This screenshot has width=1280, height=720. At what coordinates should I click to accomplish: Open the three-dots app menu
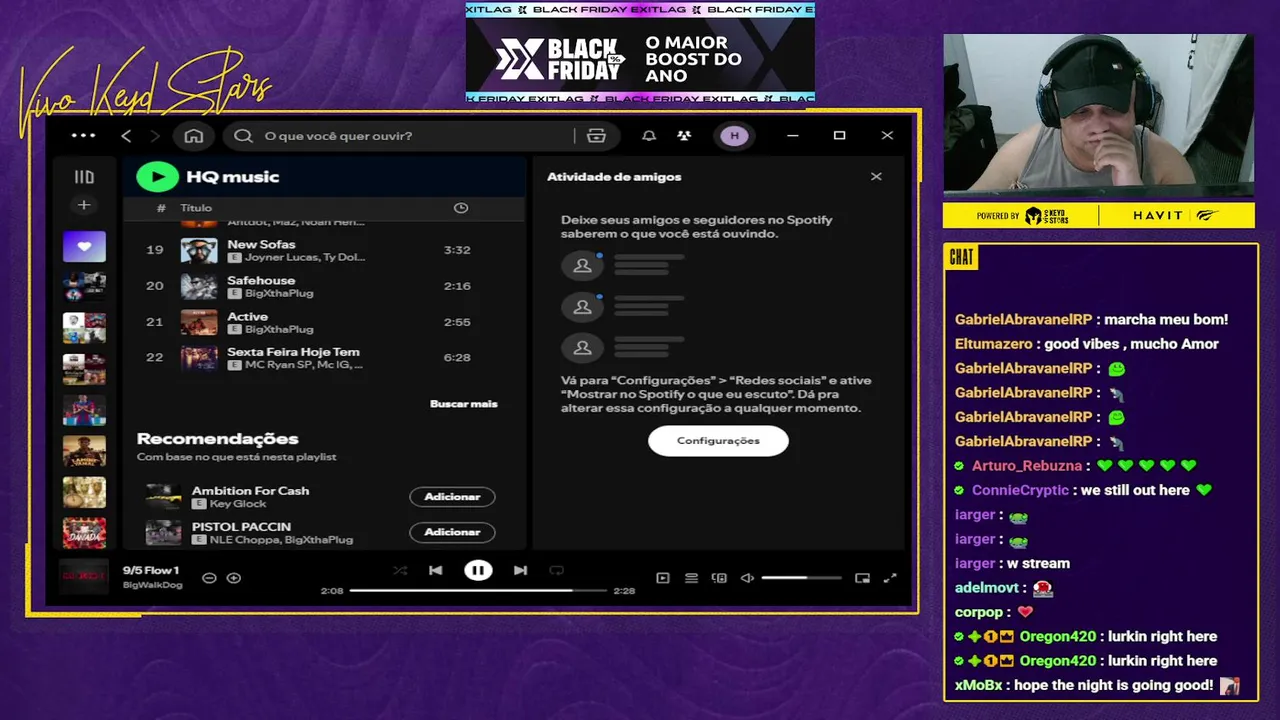pyautogui.click(x=84, y=136)
